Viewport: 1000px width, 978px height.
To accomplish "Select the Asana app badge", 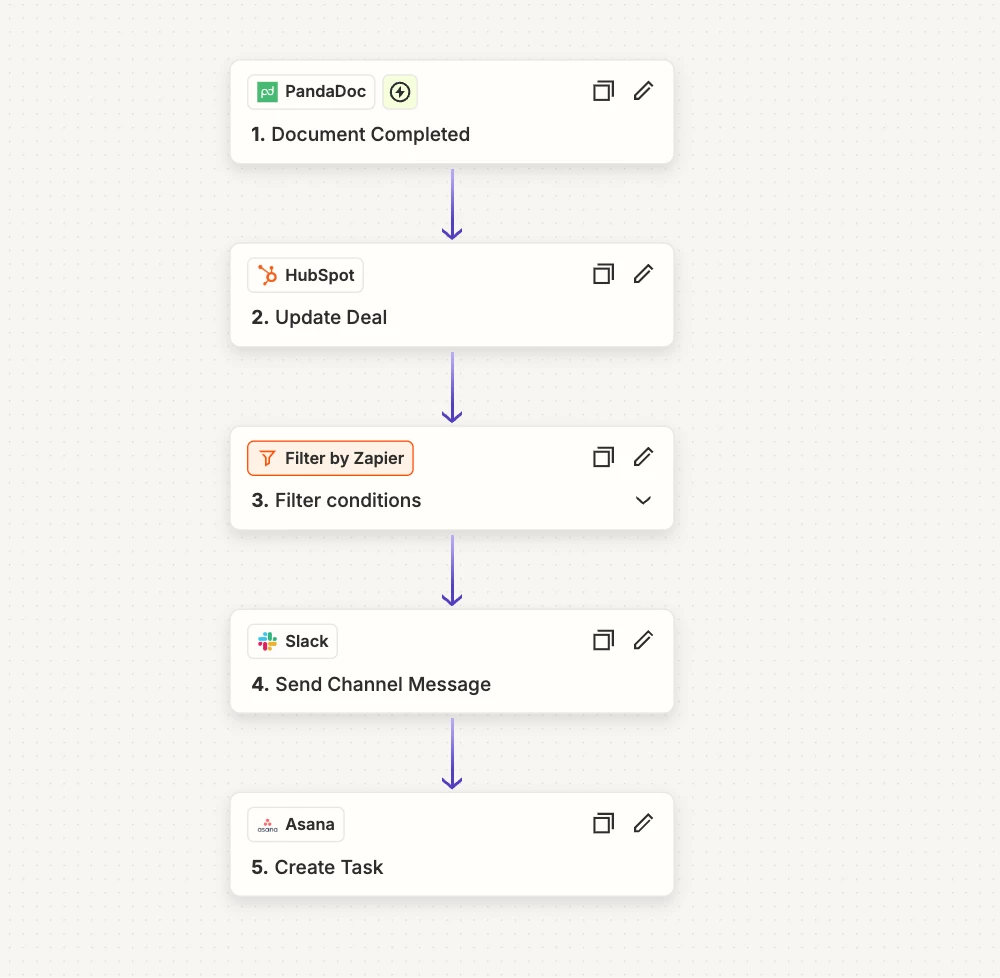I will 296,824.
